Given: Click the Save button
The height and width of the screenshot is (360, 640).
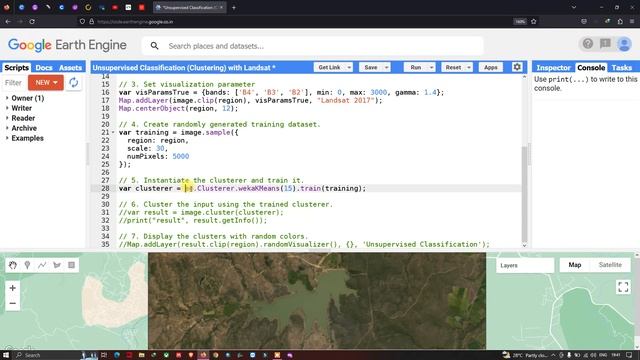Looking at the screenshot, I should pos(371,67).
